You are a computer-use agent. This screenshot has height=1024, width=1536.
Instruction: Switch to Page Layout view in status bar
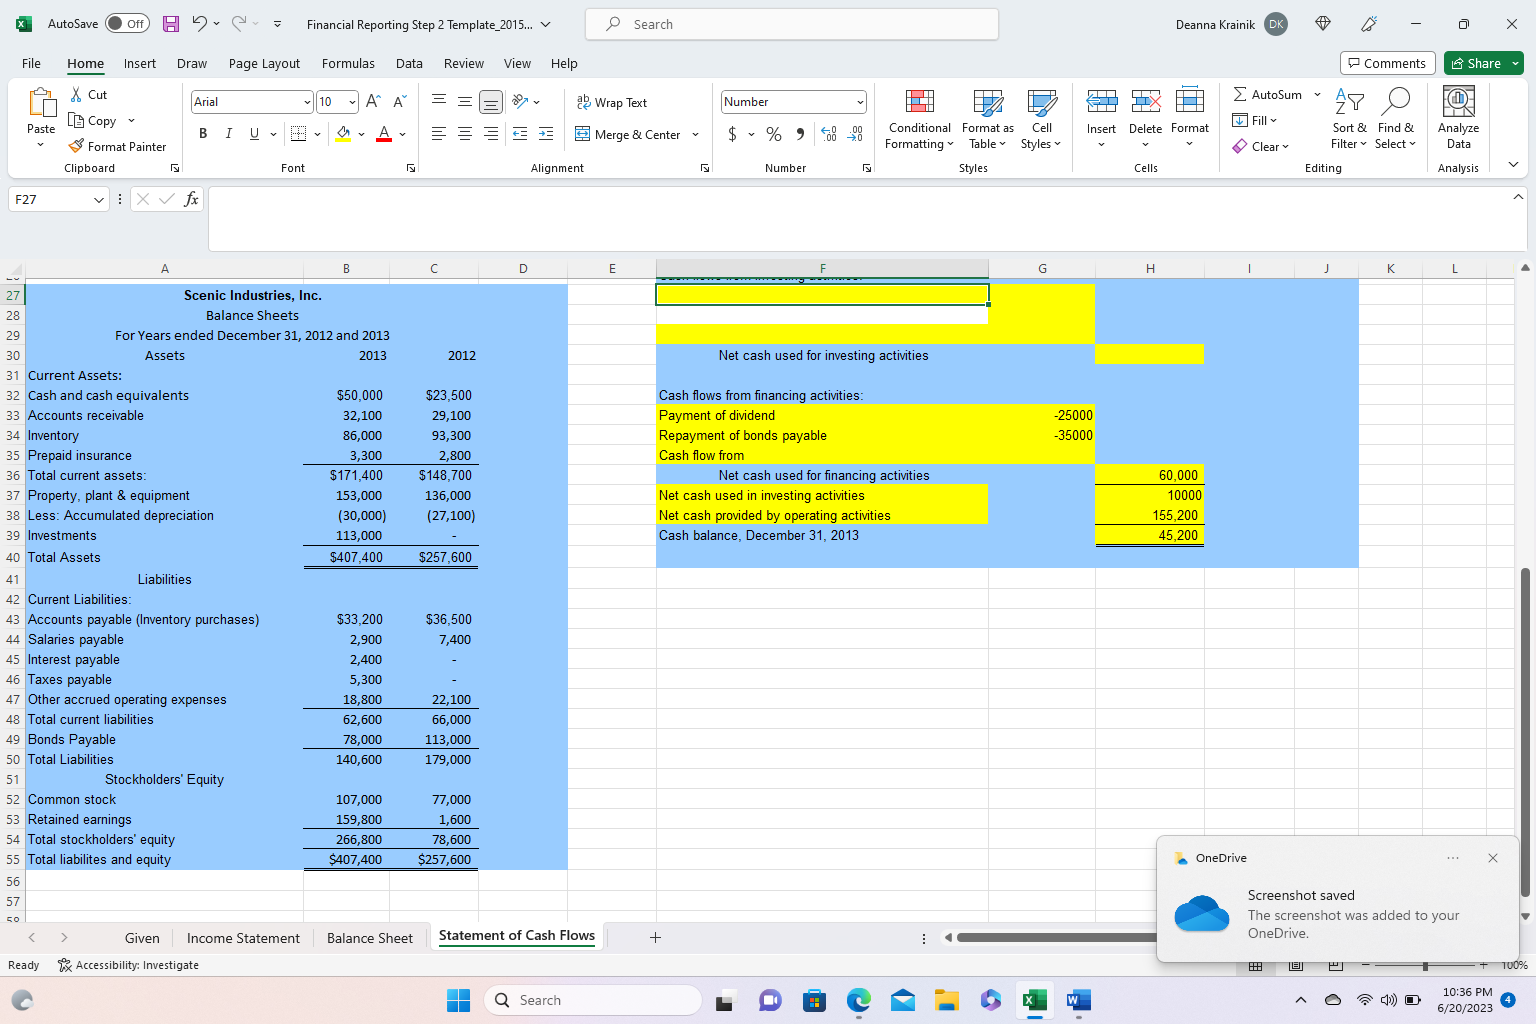tap(1296, 965)
